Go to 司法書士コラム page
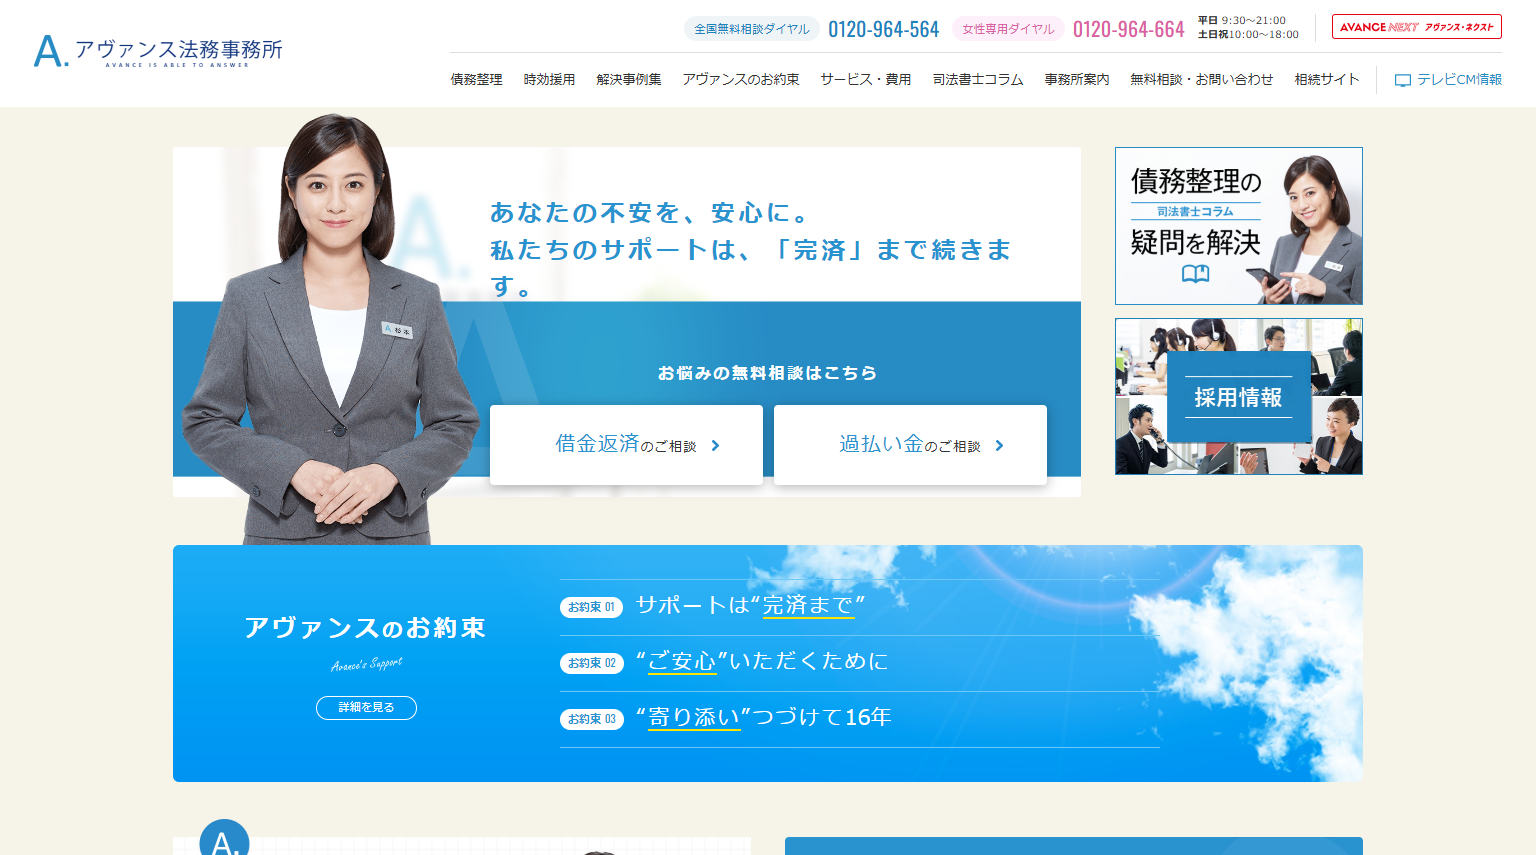 pos(977,80)
